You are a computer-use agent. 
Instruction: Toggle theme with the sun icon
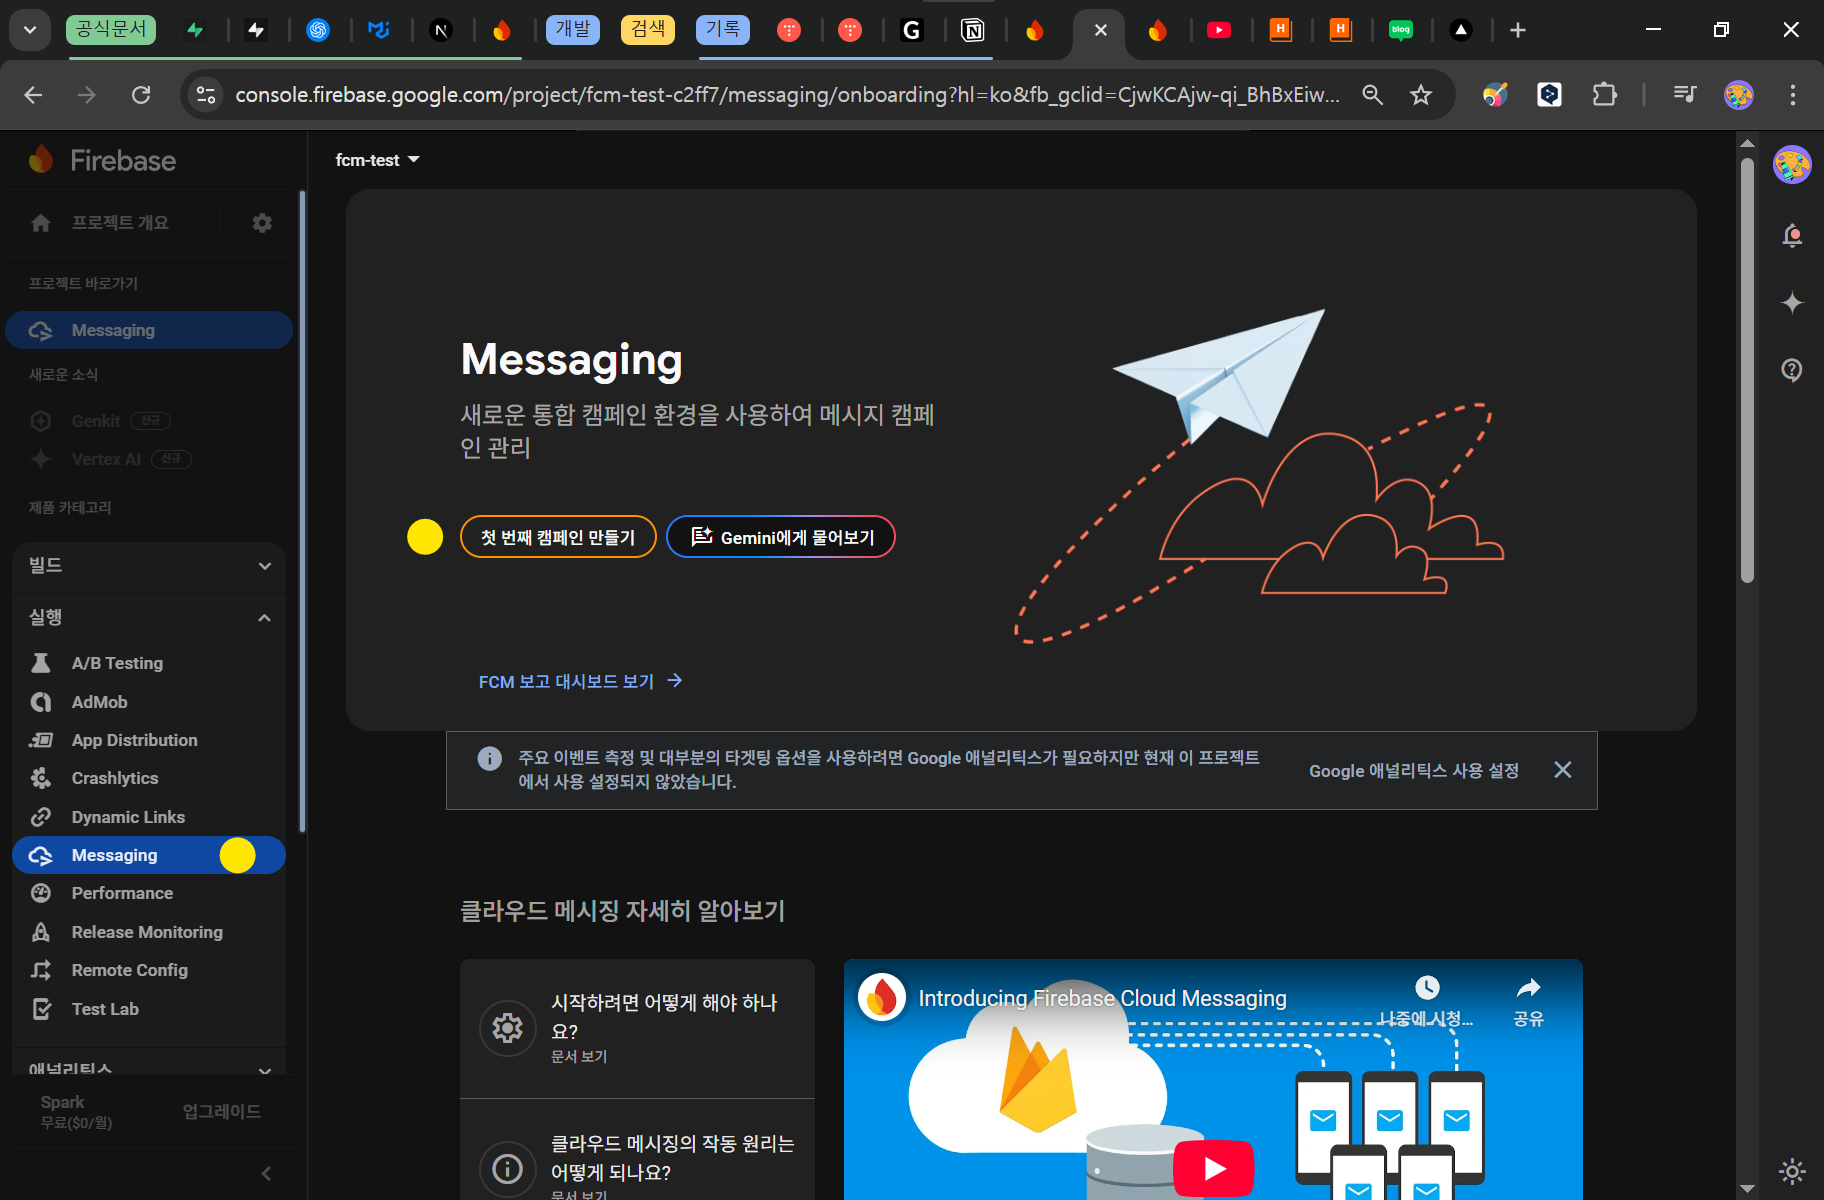point(1792,1171)
